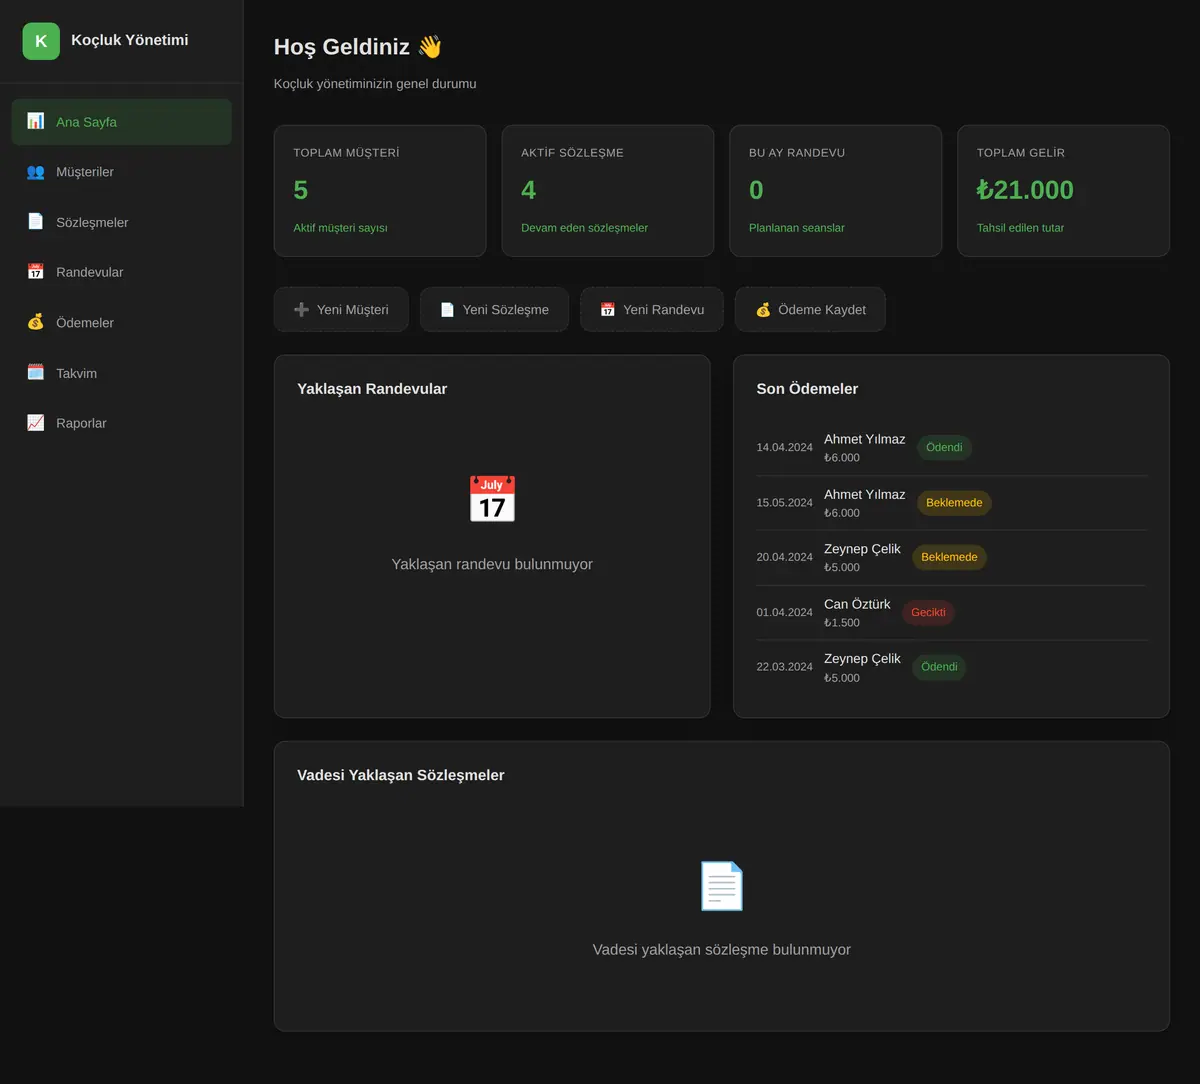
Task: Click the Takvim calendar icon
Action: point(36,373)
